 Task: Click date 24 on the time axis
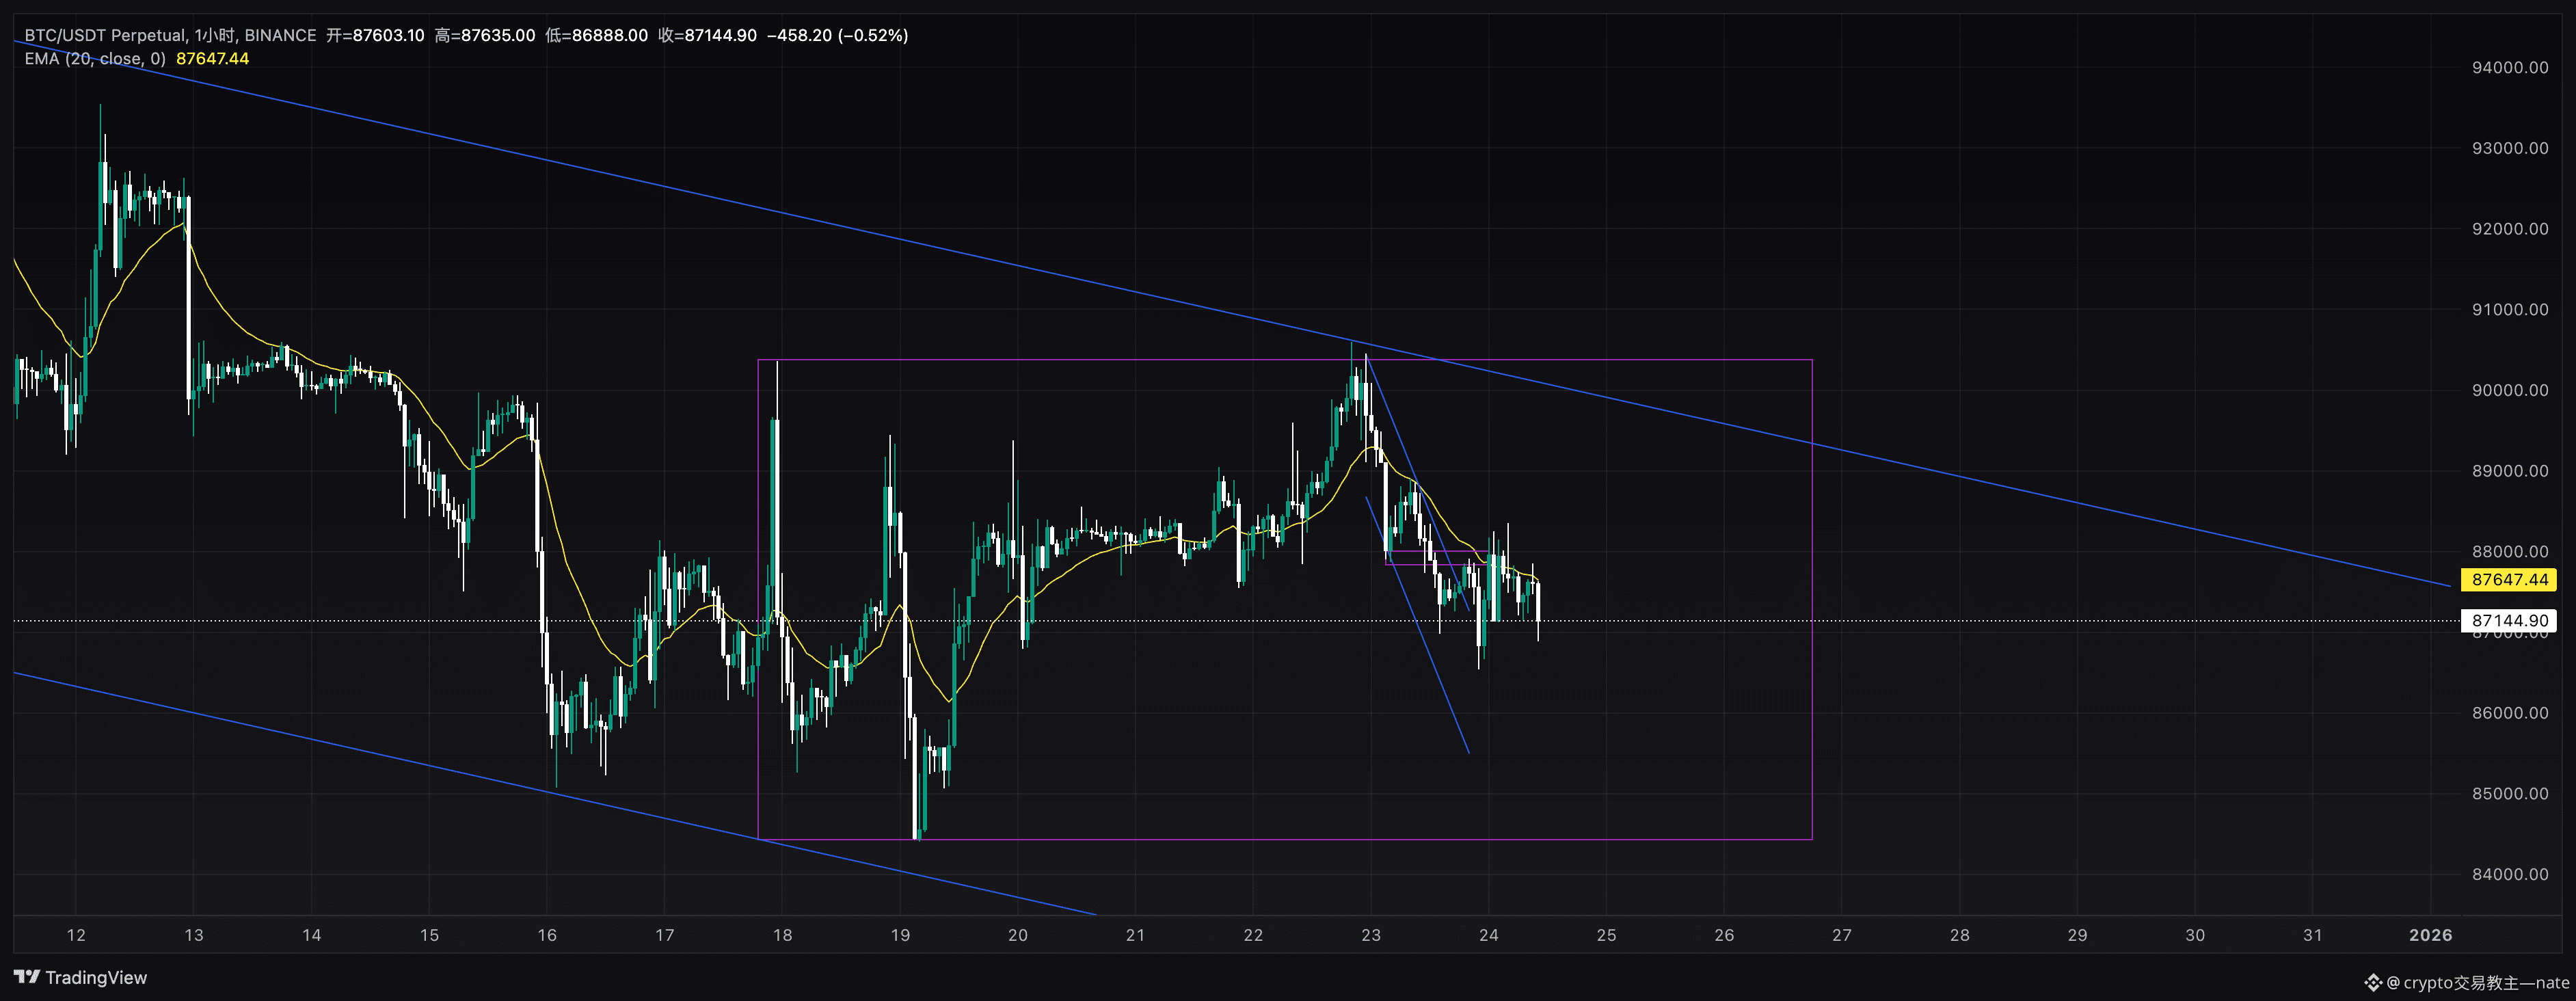[x=1489, y=935]
